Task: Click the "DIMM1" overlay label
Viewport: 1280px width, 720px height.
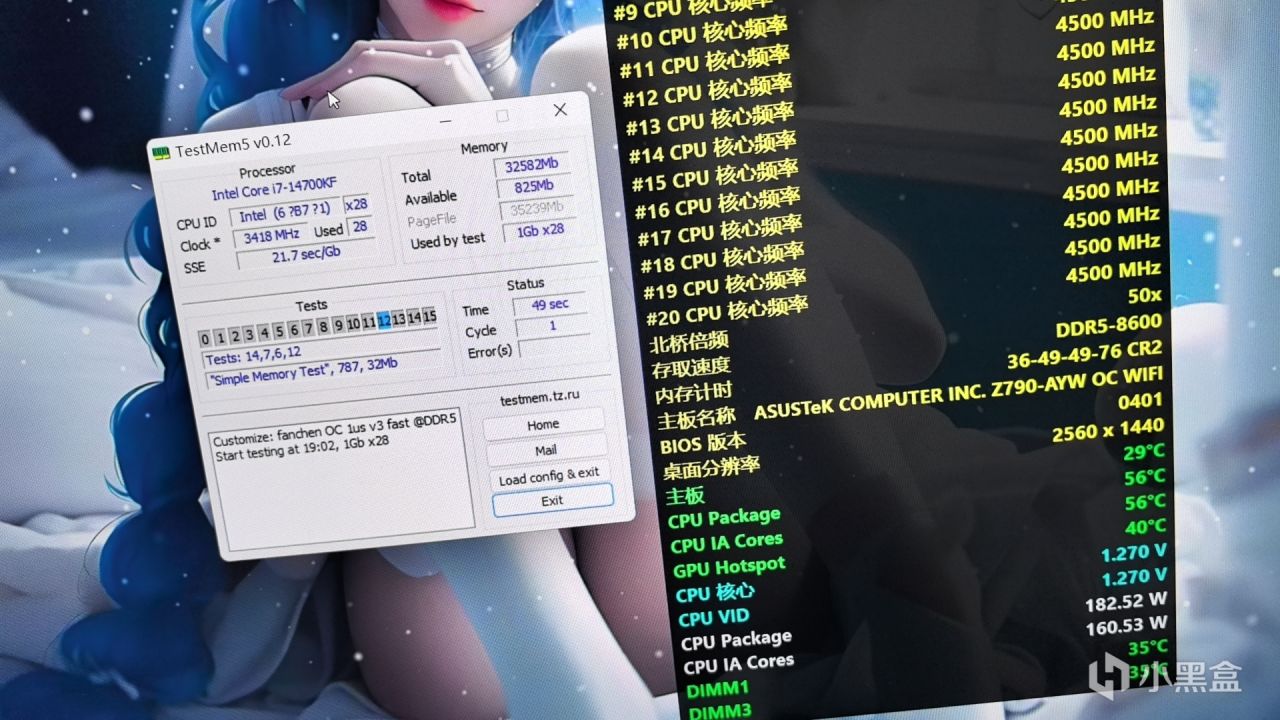Action: pyautogui.click(x=717, y=689)
